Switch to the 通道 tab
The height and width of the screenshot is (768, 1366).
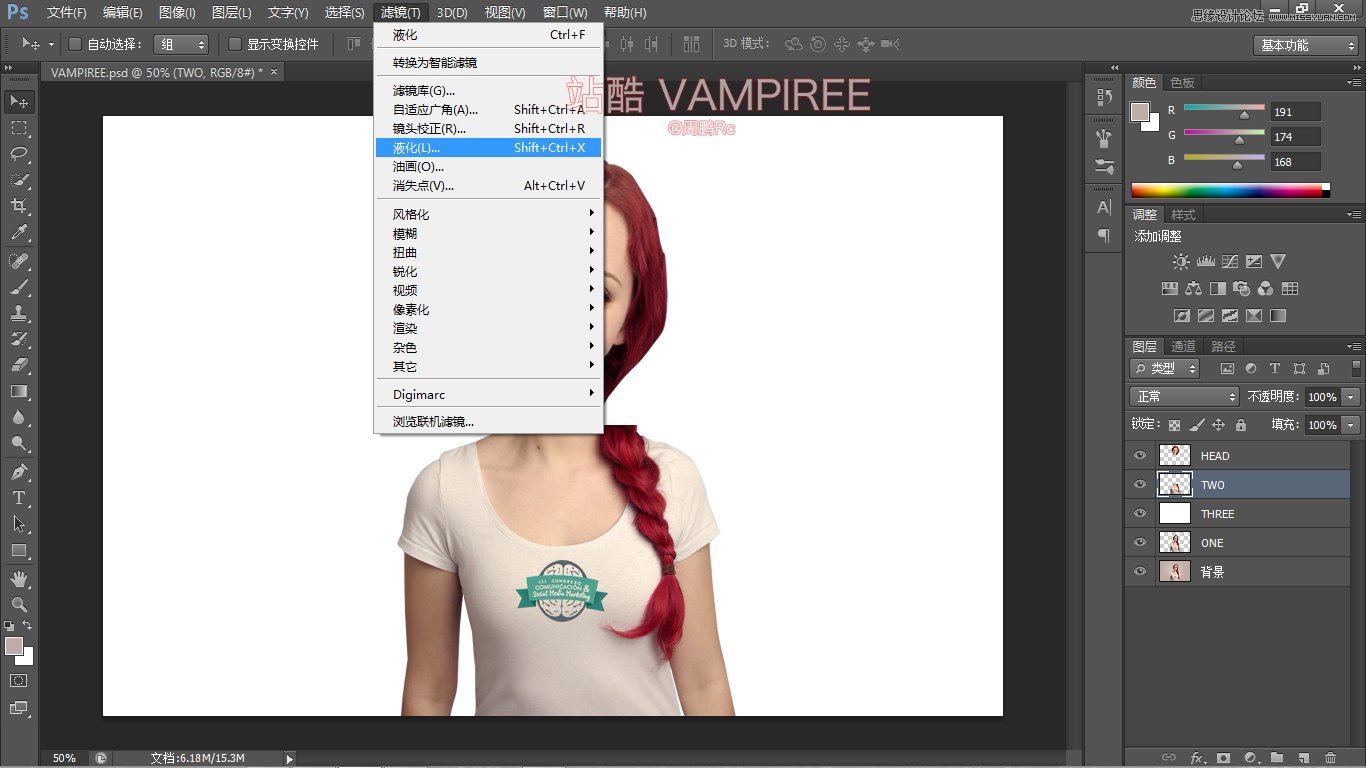1183,346
